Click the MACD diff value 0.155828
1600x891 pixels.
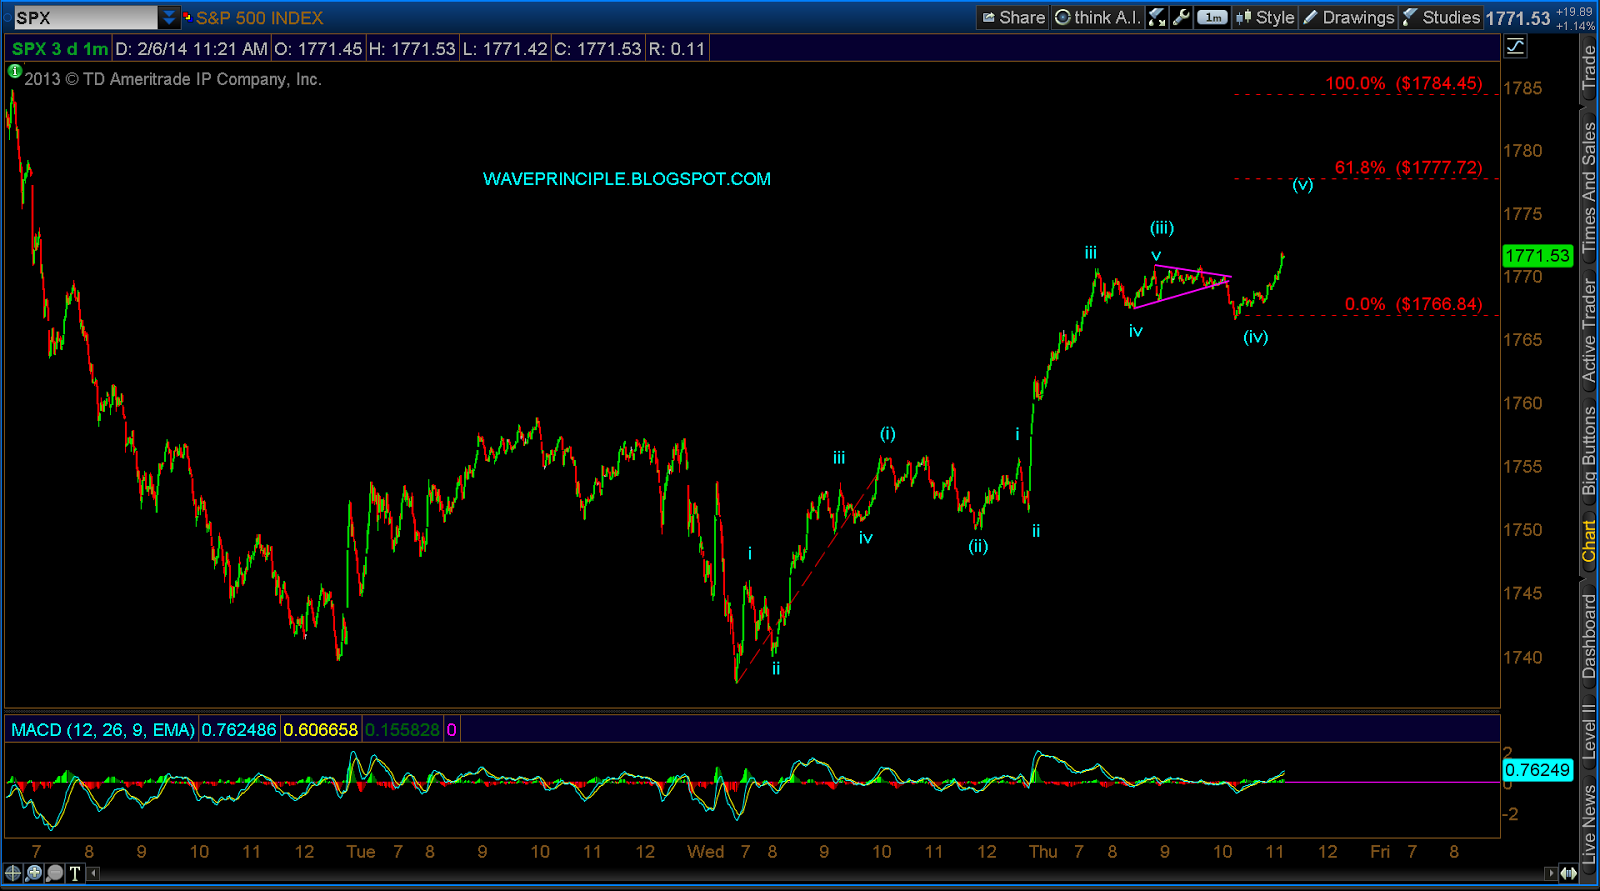tap(402, 730)
